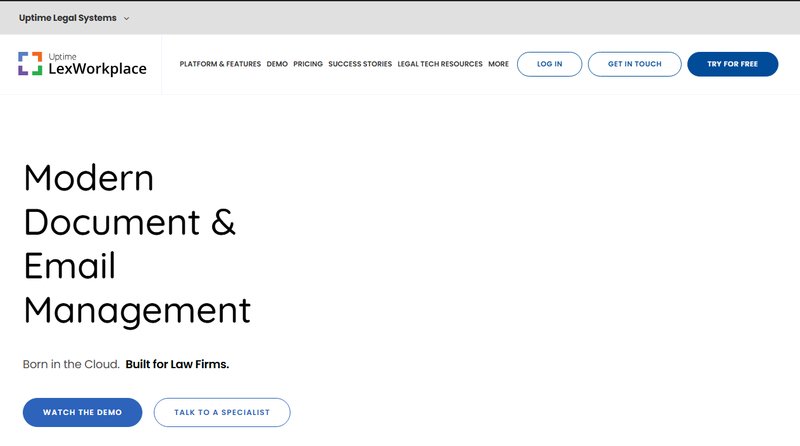Expand the chevron beside Uptime Legal Systems
The image size is (800, 446).
pyautogui.click(x=126, y=18)
